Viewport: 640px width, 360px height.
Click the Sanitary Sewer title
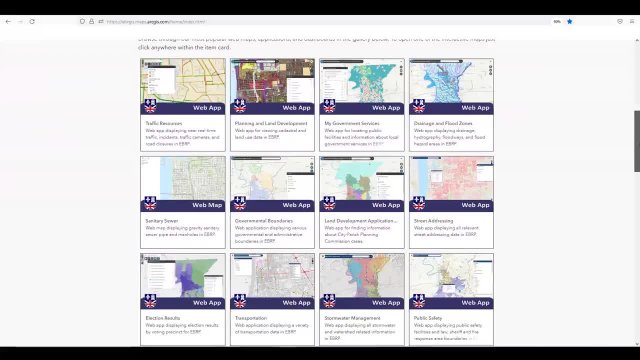point(162,221)
